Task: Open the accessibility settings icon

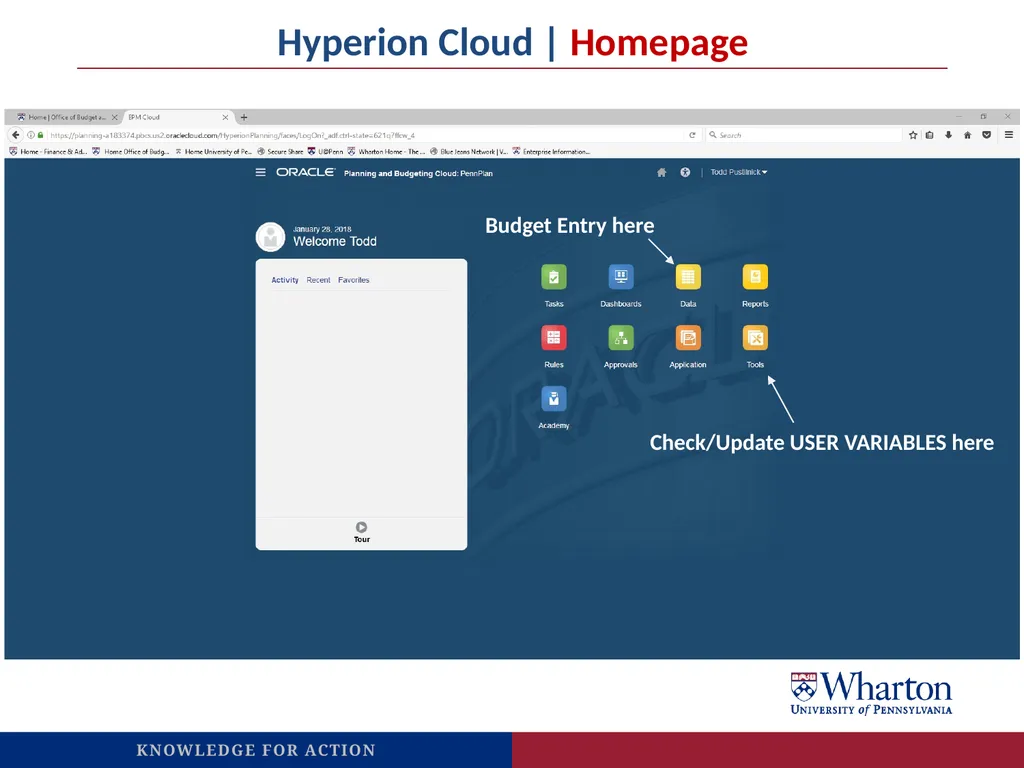Action: pyautogui.click(x=685, y=172)
